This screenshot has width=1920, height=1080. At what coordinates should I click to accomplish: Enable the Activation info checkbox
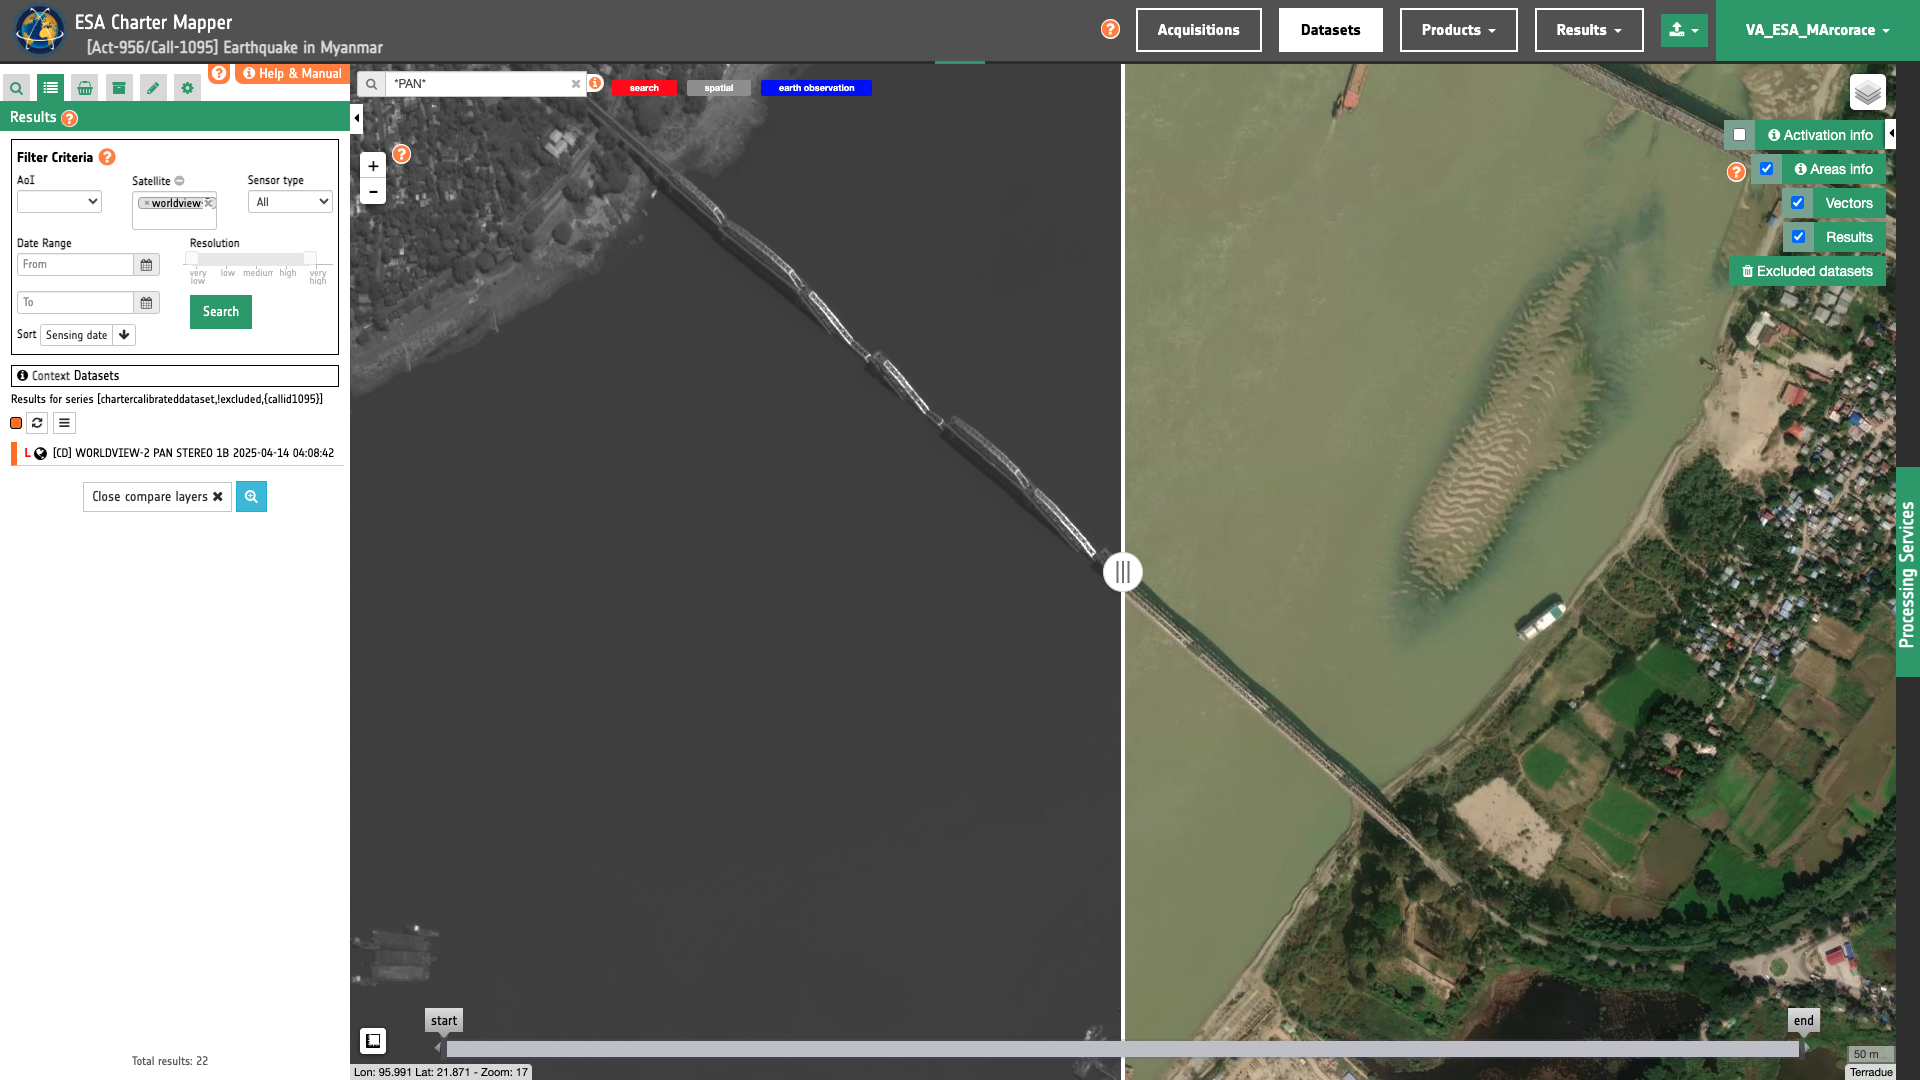(1740, 135)
